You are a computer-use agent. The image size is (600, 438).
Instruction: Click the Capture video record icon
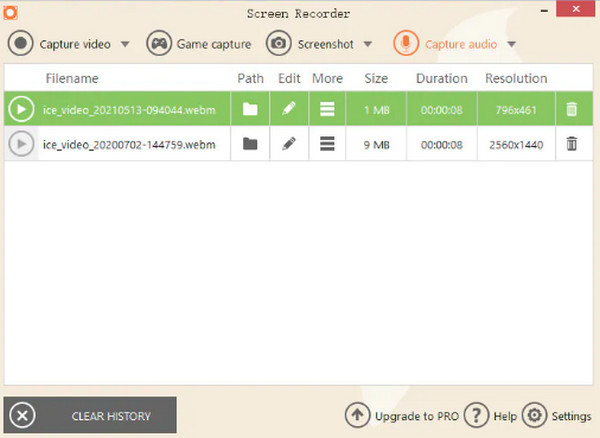[21, 44]
